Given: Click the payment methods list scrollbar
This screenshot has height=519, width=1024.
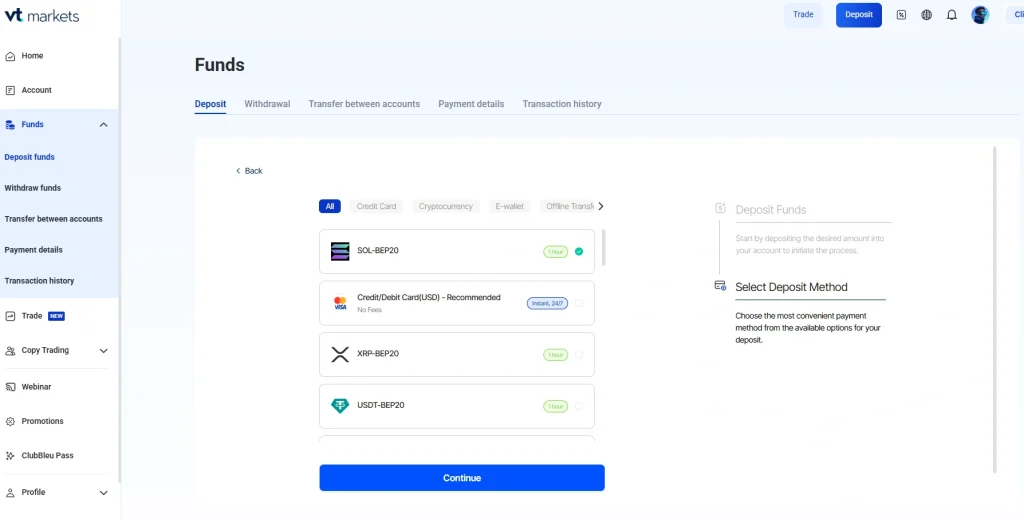Looking at the screenshot, I should [603, 247].
